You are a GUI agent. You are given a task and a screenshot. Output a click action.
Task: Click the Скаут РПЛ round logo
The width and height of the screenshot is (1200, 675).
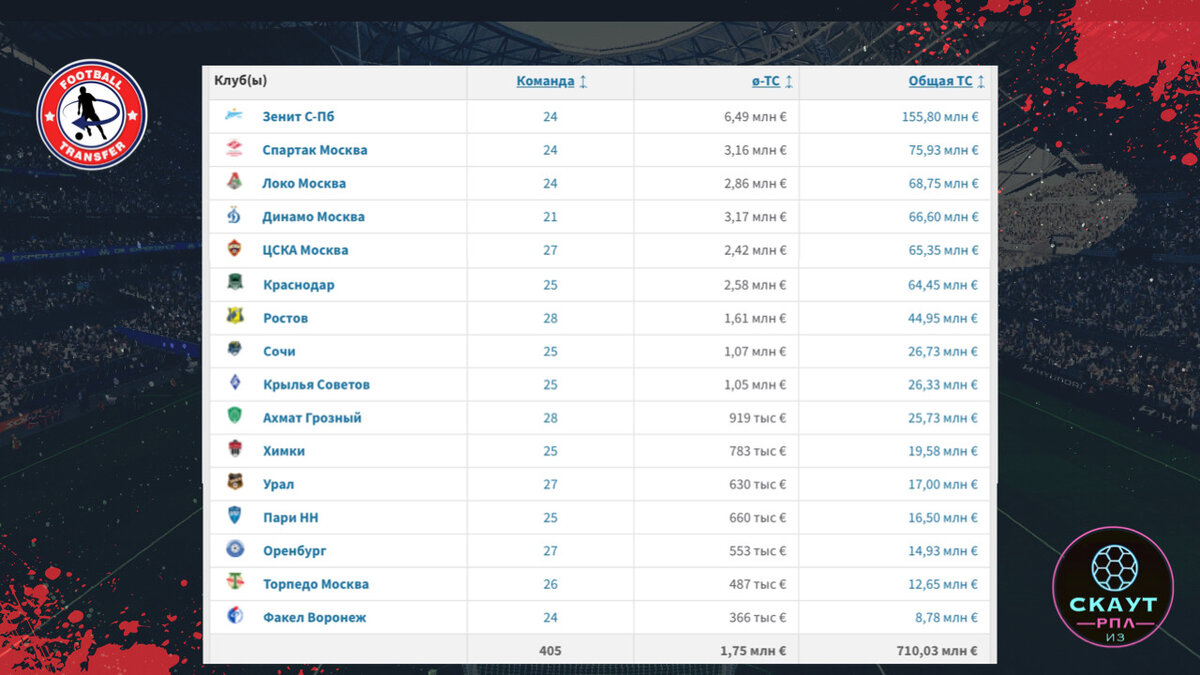tap(1113, 586)
